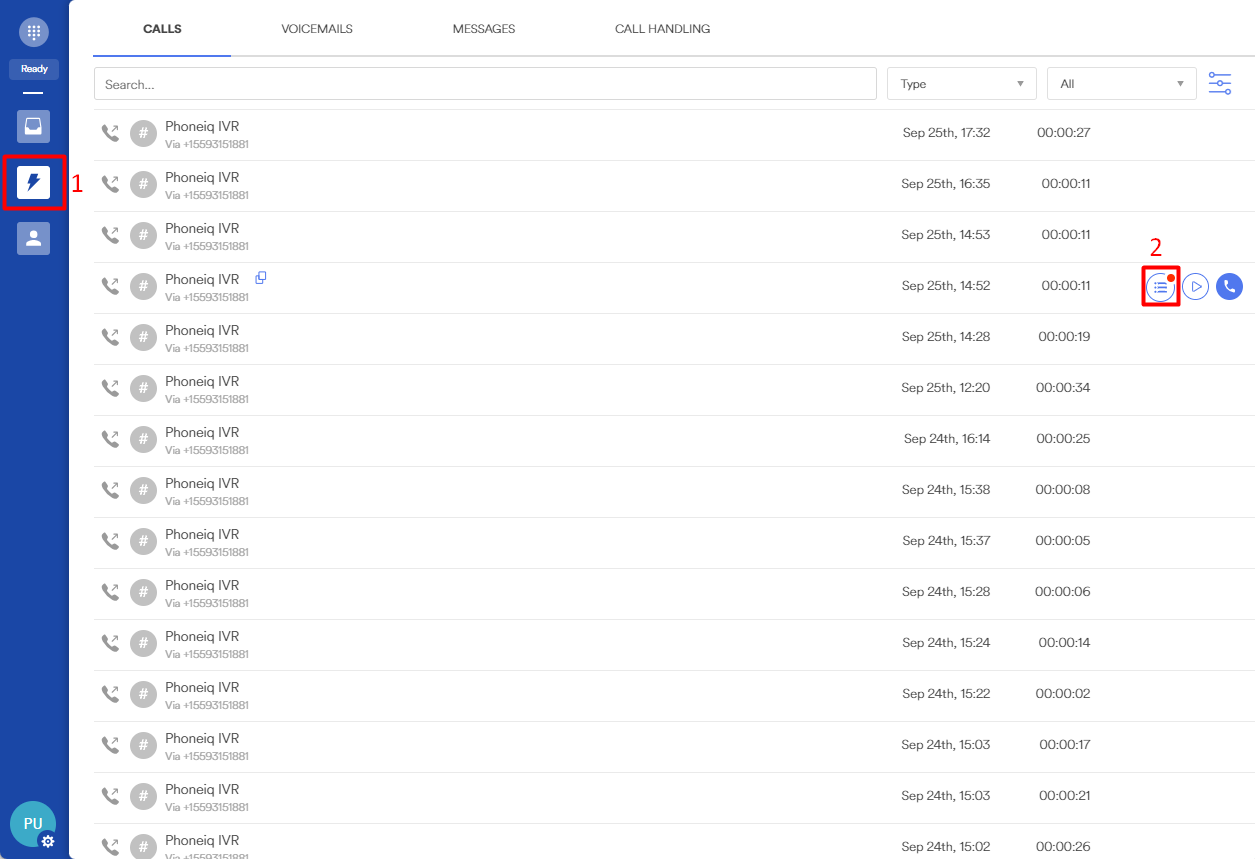Screen dimensions: 1255x859
Task: Select the lightning bolt activity icon
Action: click(33, 183)
